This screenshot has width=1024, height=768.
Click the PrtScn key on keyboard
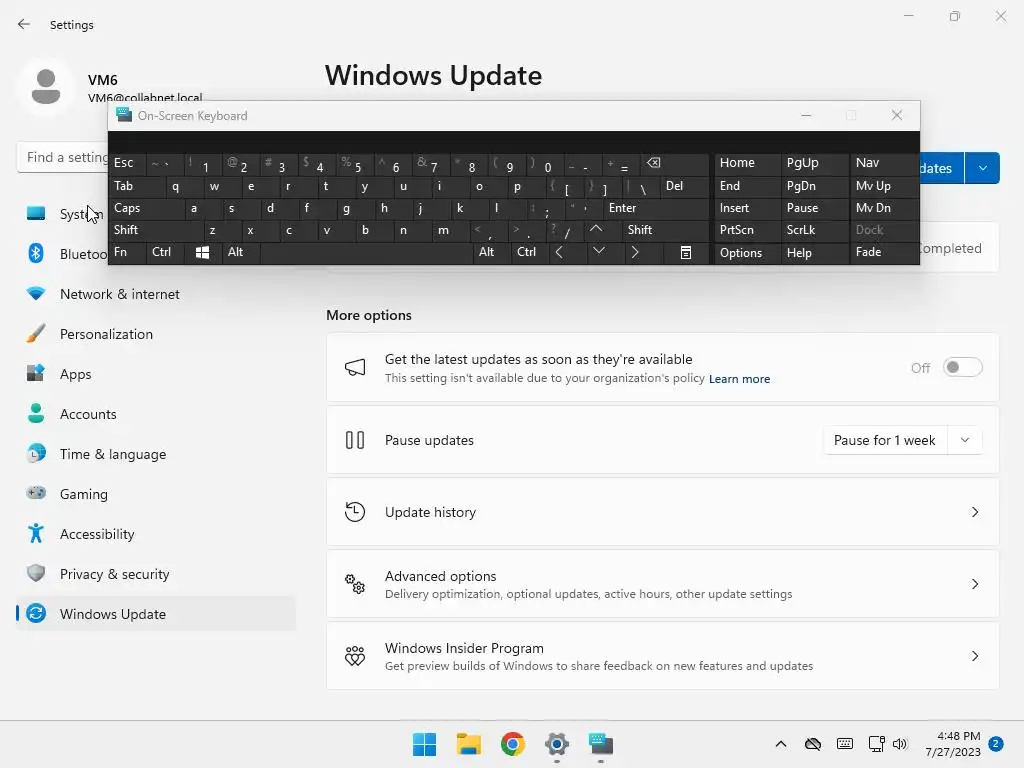[747, 231]
